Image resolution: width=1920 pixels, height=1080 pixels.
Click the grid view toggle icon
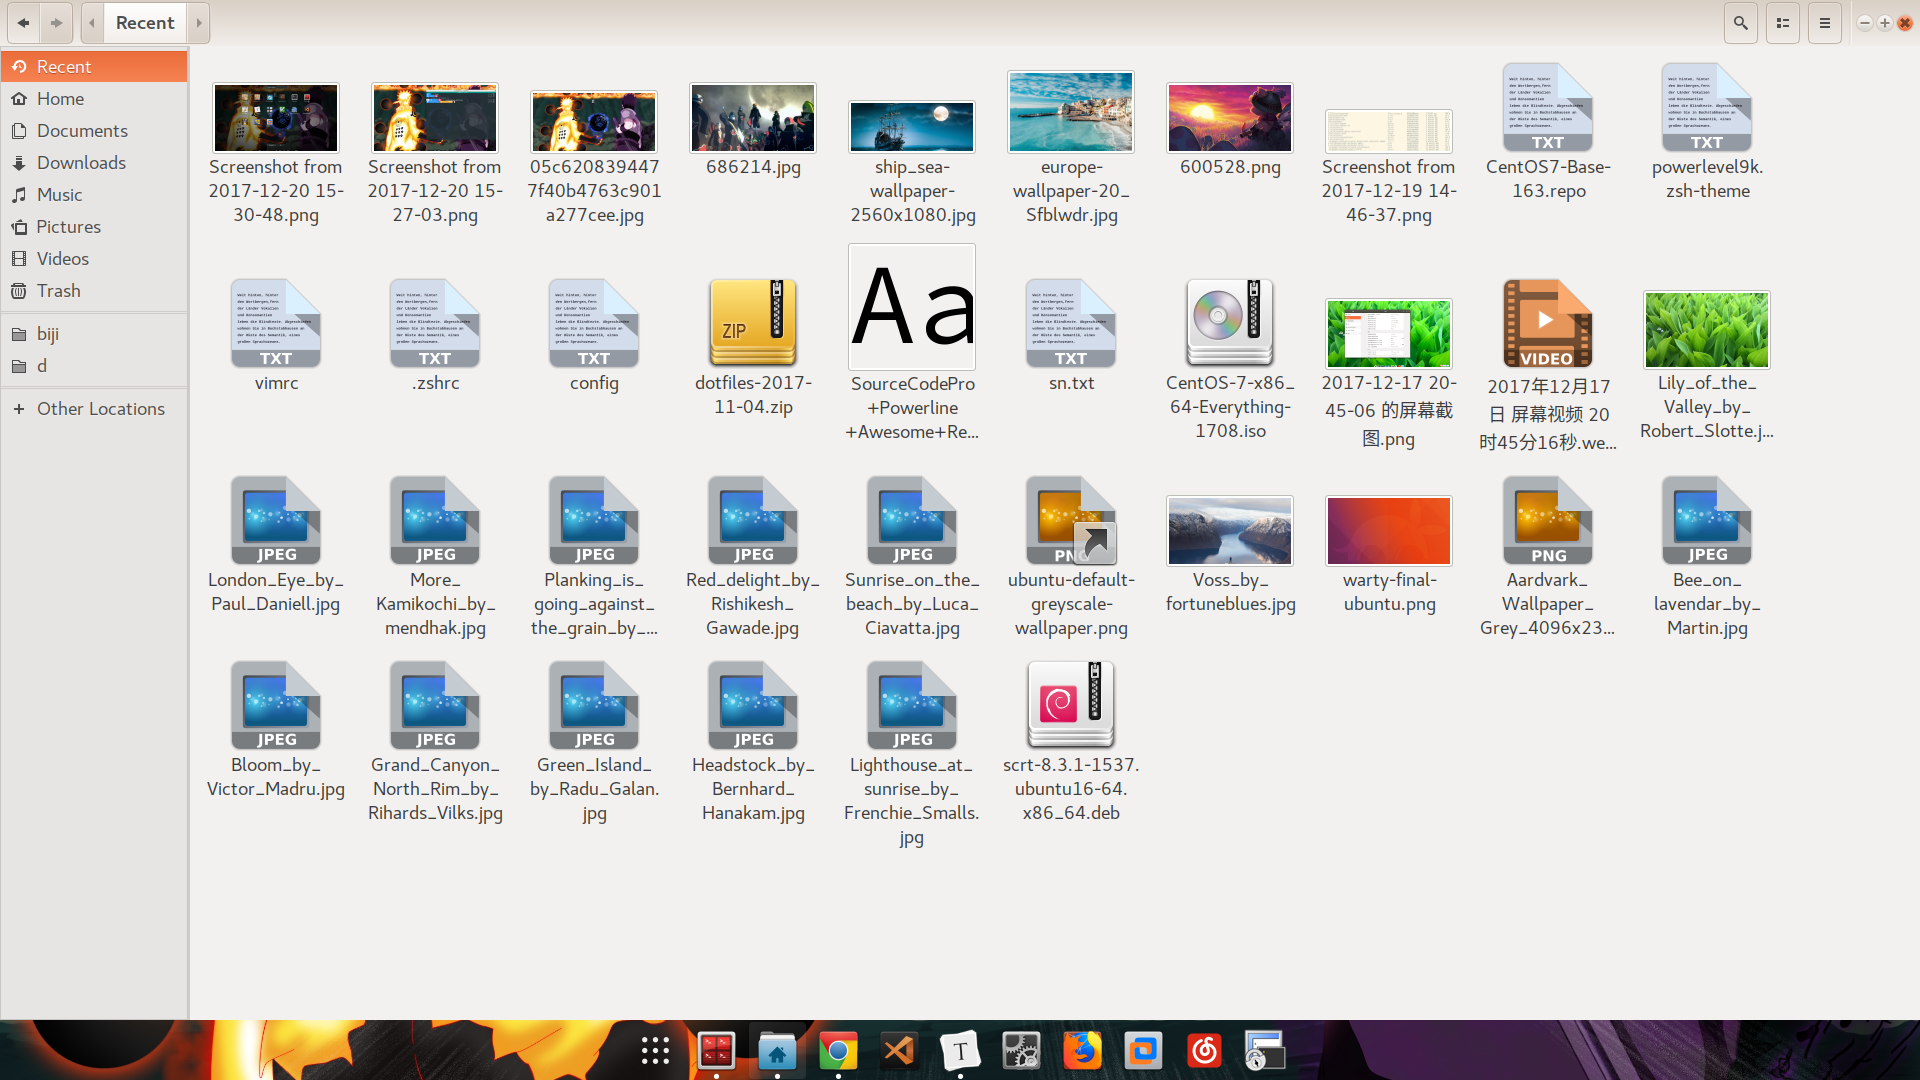tap(1783, 22)
